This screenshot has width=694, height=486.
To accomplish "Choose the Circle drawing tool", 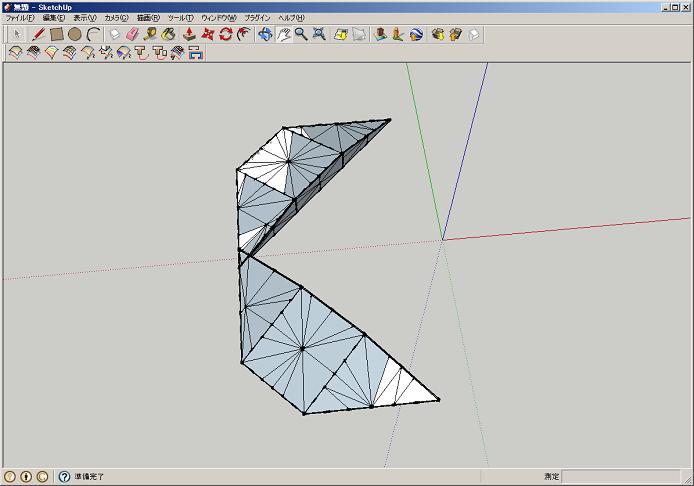I will point(75,34).
